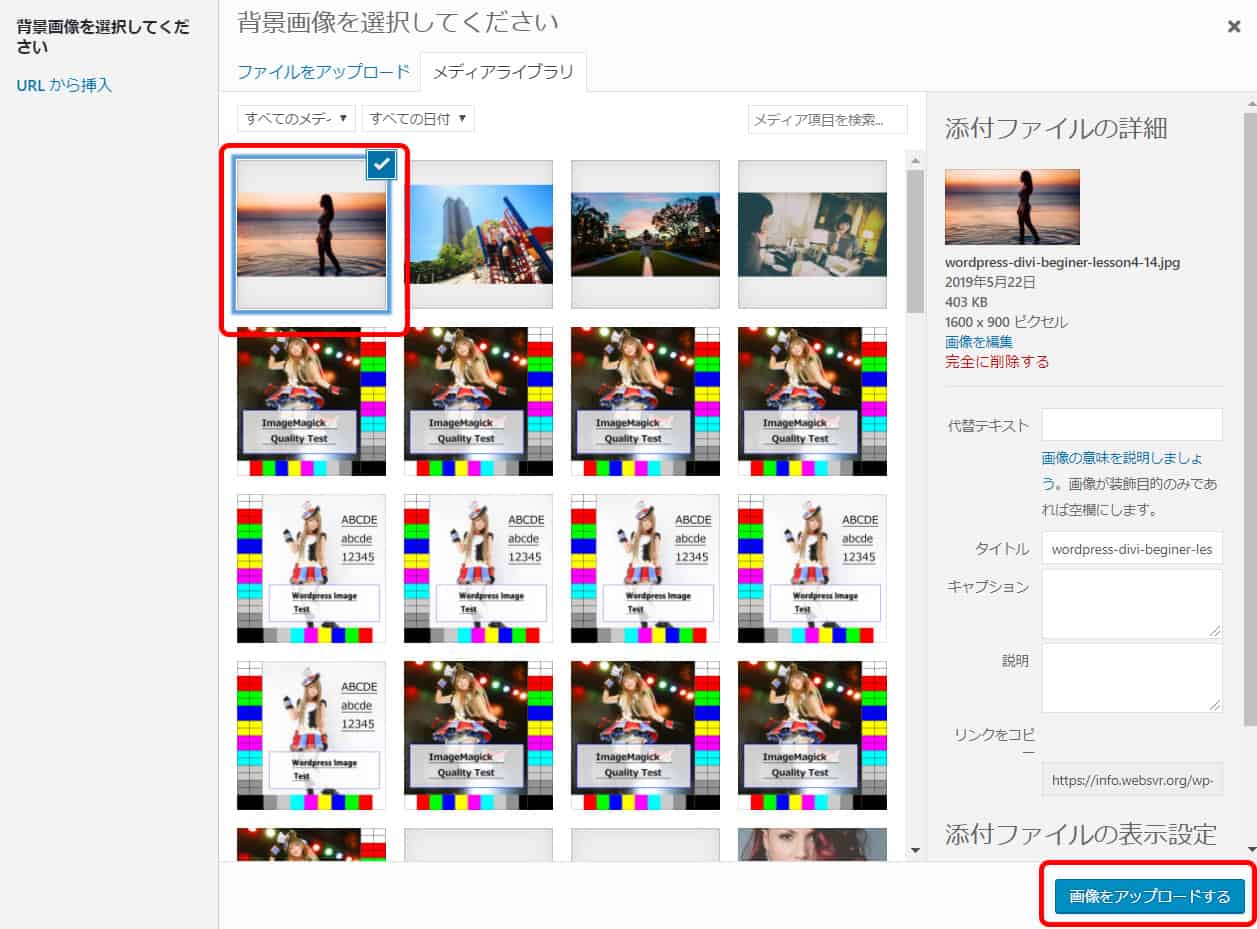The image size is (1257, 929).
Task: Click the 代替テキスト label
Action: tap(988, 426)
